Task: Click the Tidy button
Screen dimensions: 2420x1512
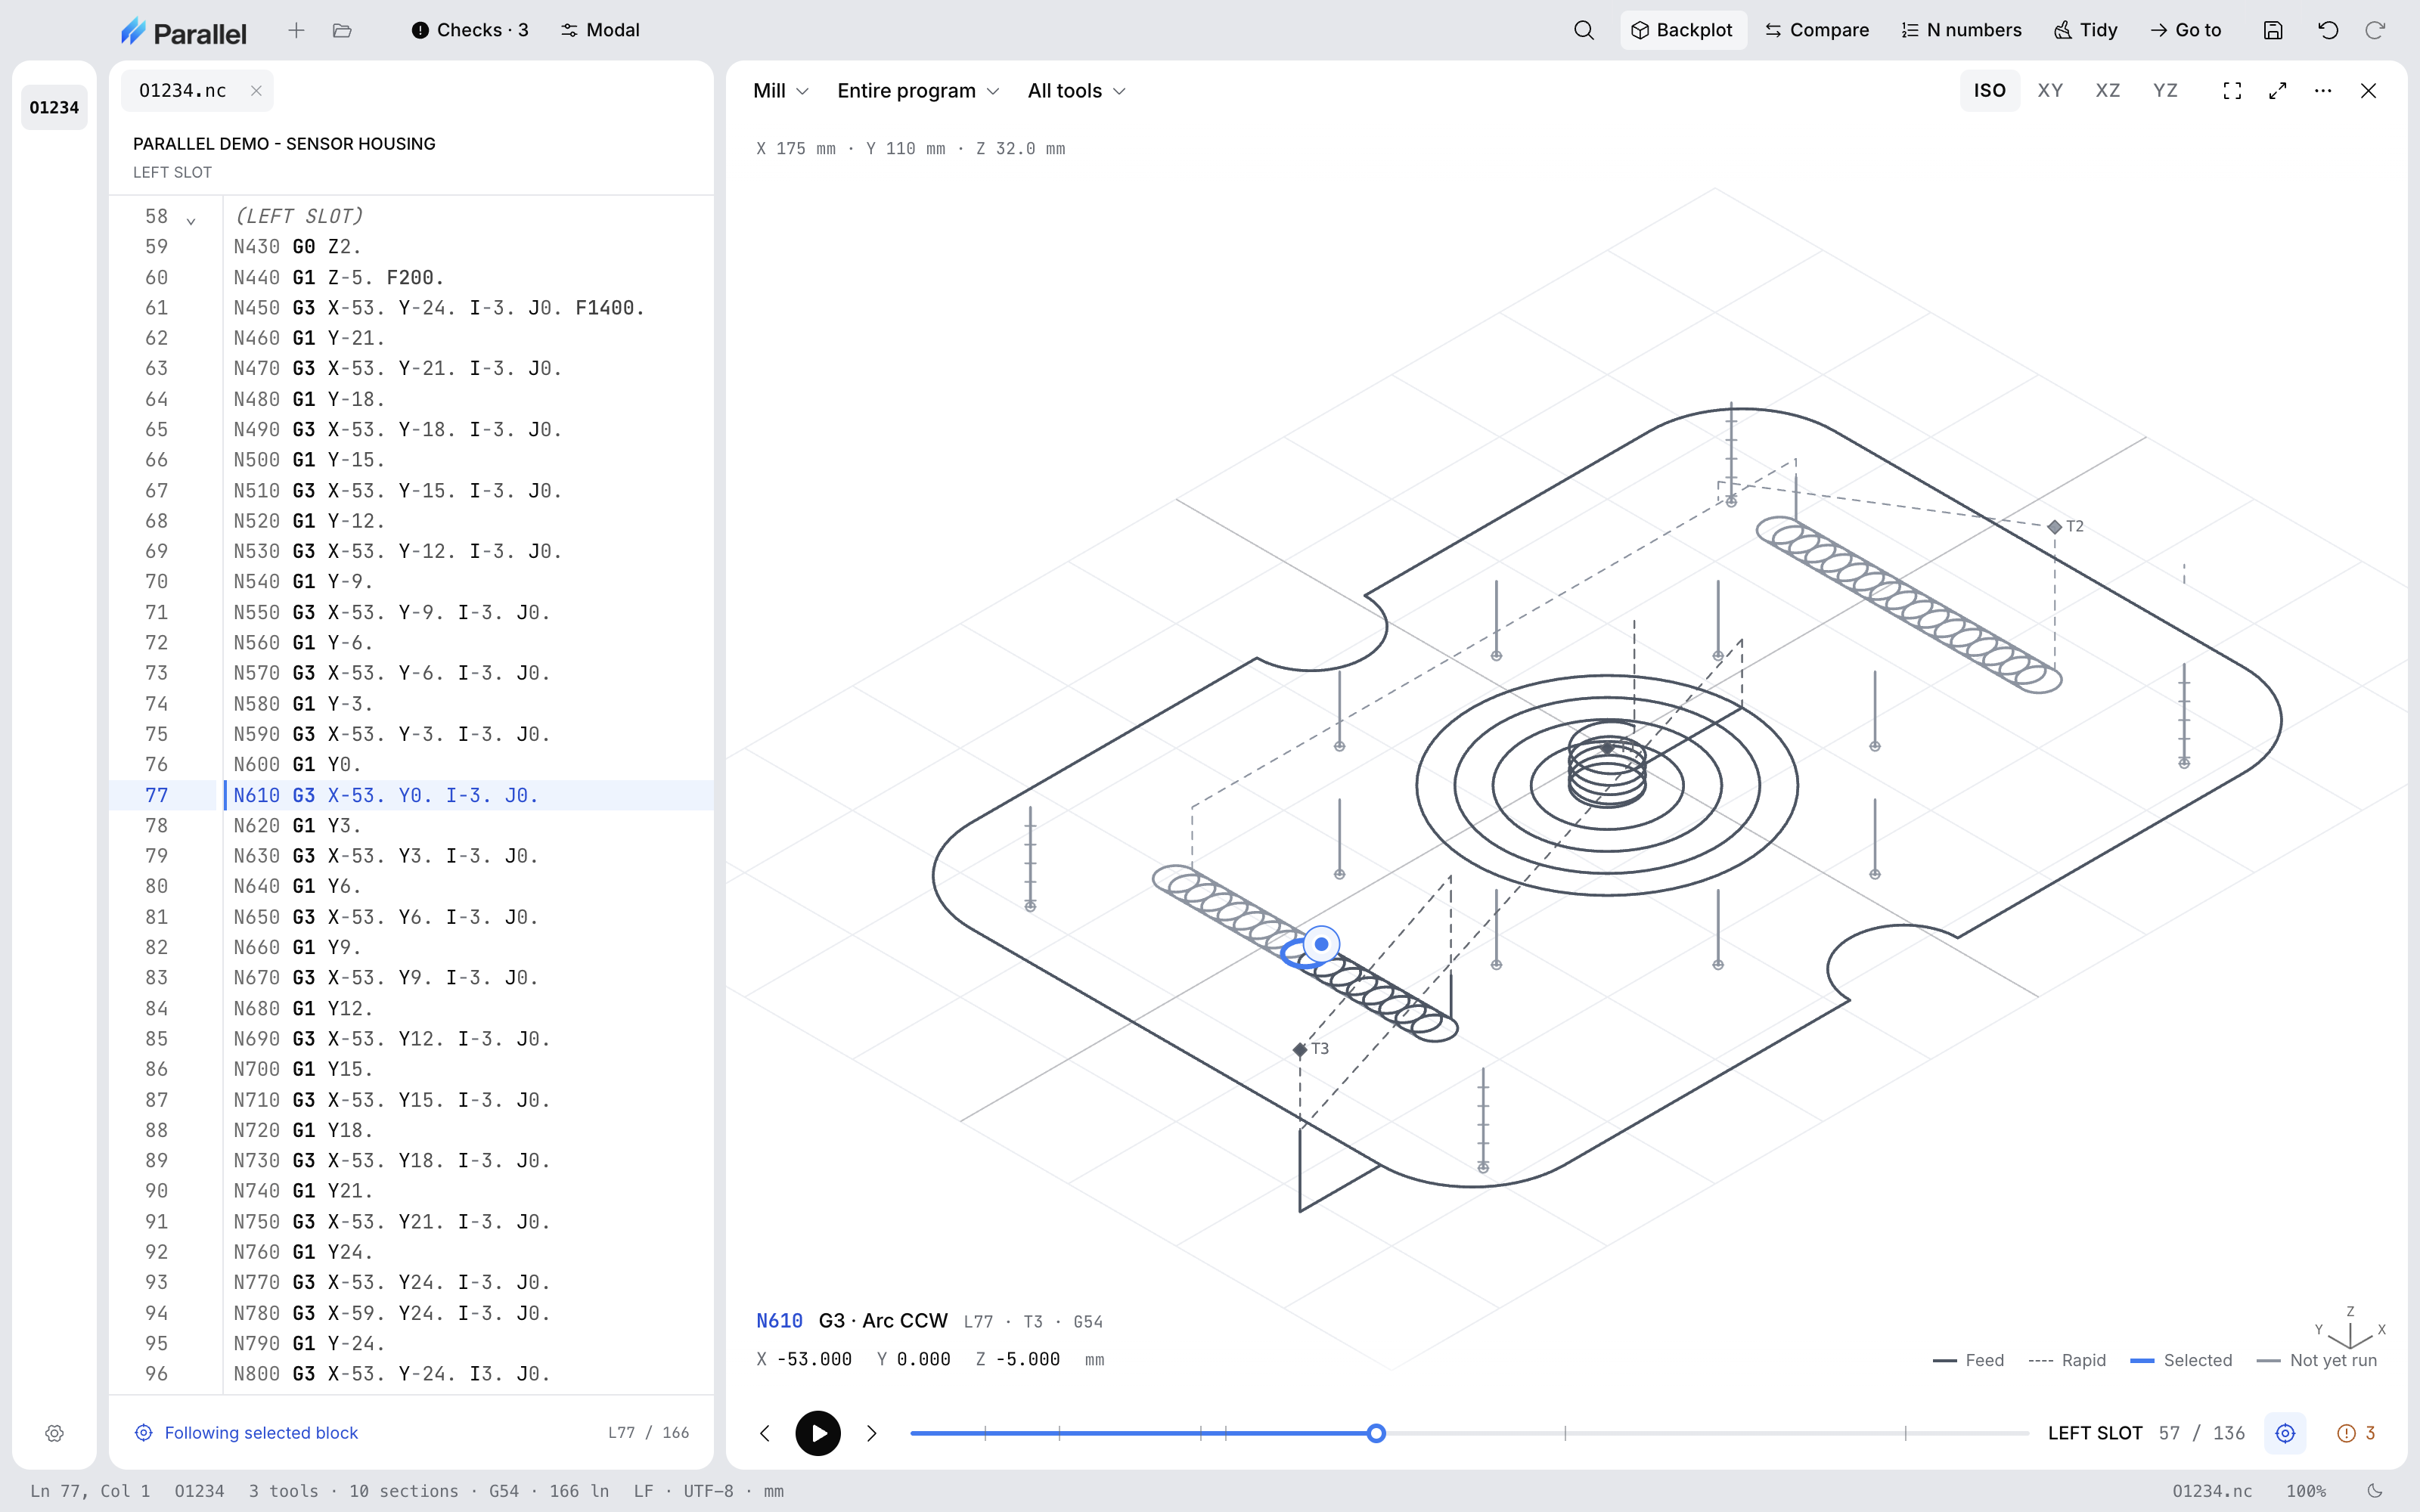Action: (2086, 30)
